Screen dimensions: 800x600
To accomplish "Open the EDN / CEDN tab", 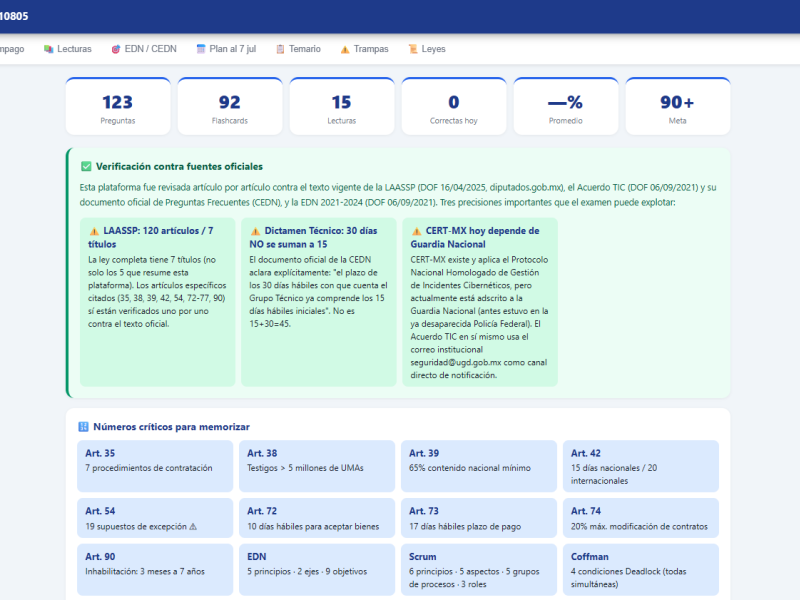I will (x=144, y=49).
